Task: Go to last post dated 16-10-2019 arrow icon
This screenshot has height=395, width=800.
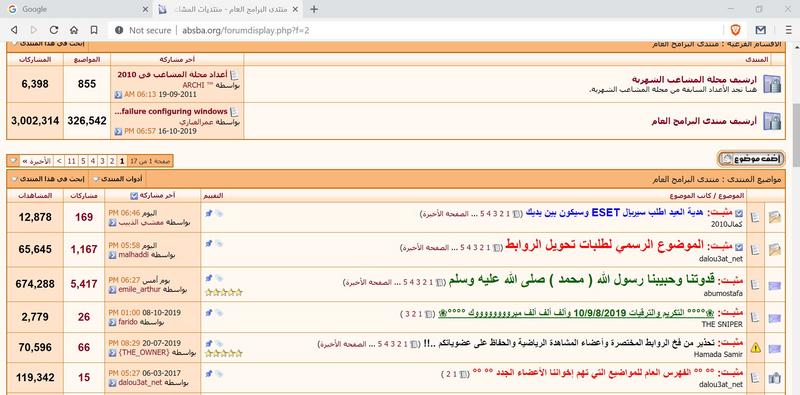Action: tap(118, 131)
